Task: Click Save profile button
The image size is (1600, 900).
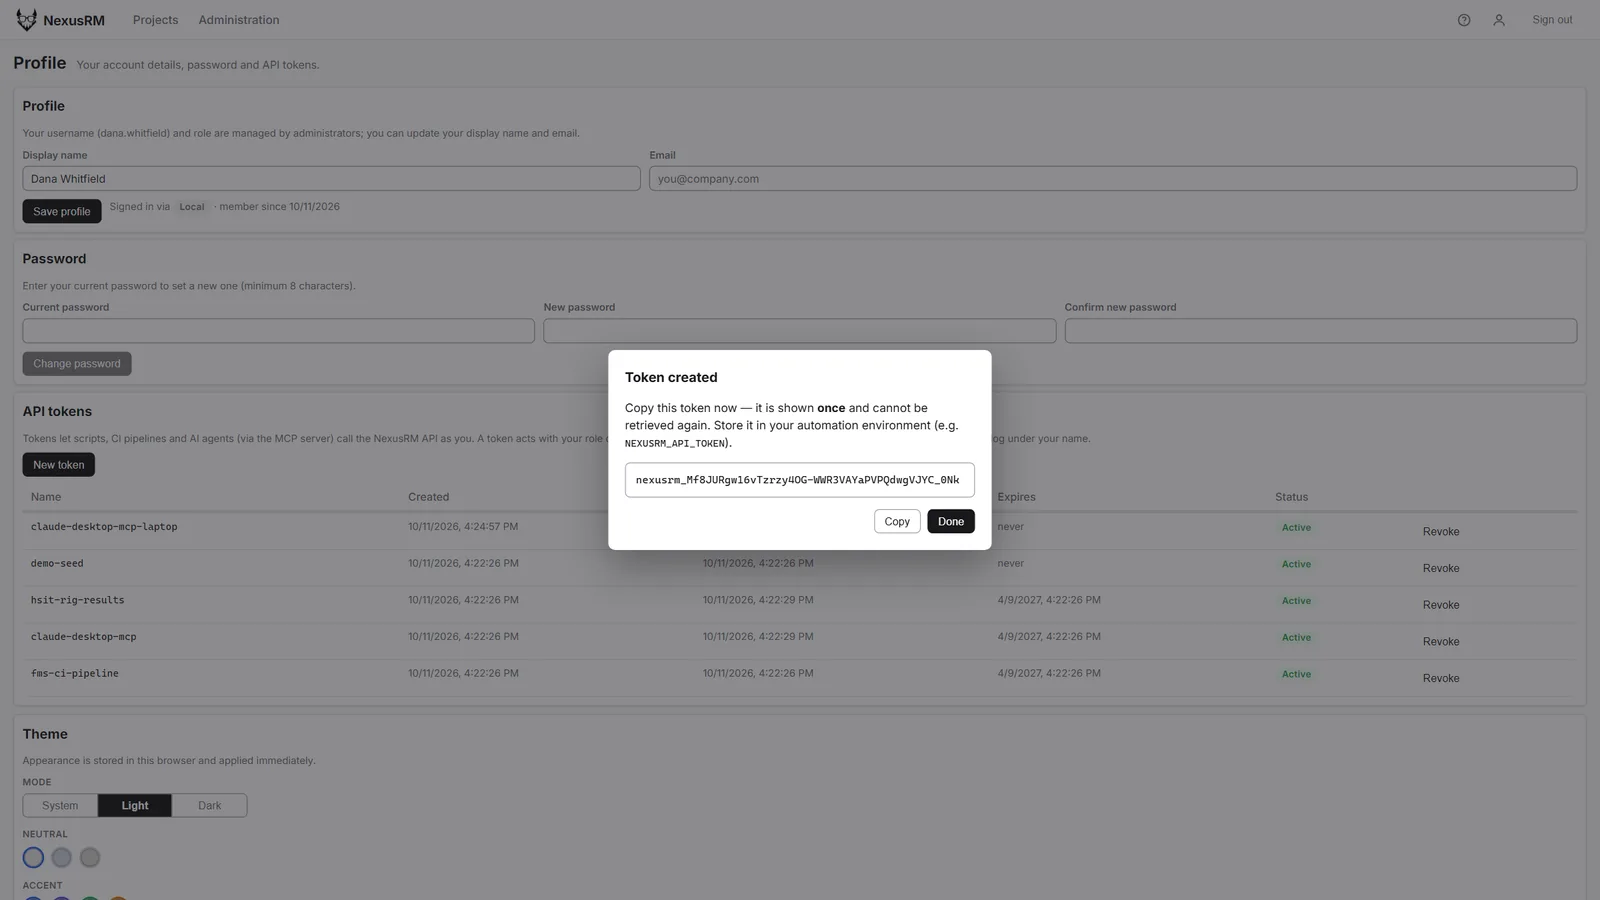Action: point(62,211)
